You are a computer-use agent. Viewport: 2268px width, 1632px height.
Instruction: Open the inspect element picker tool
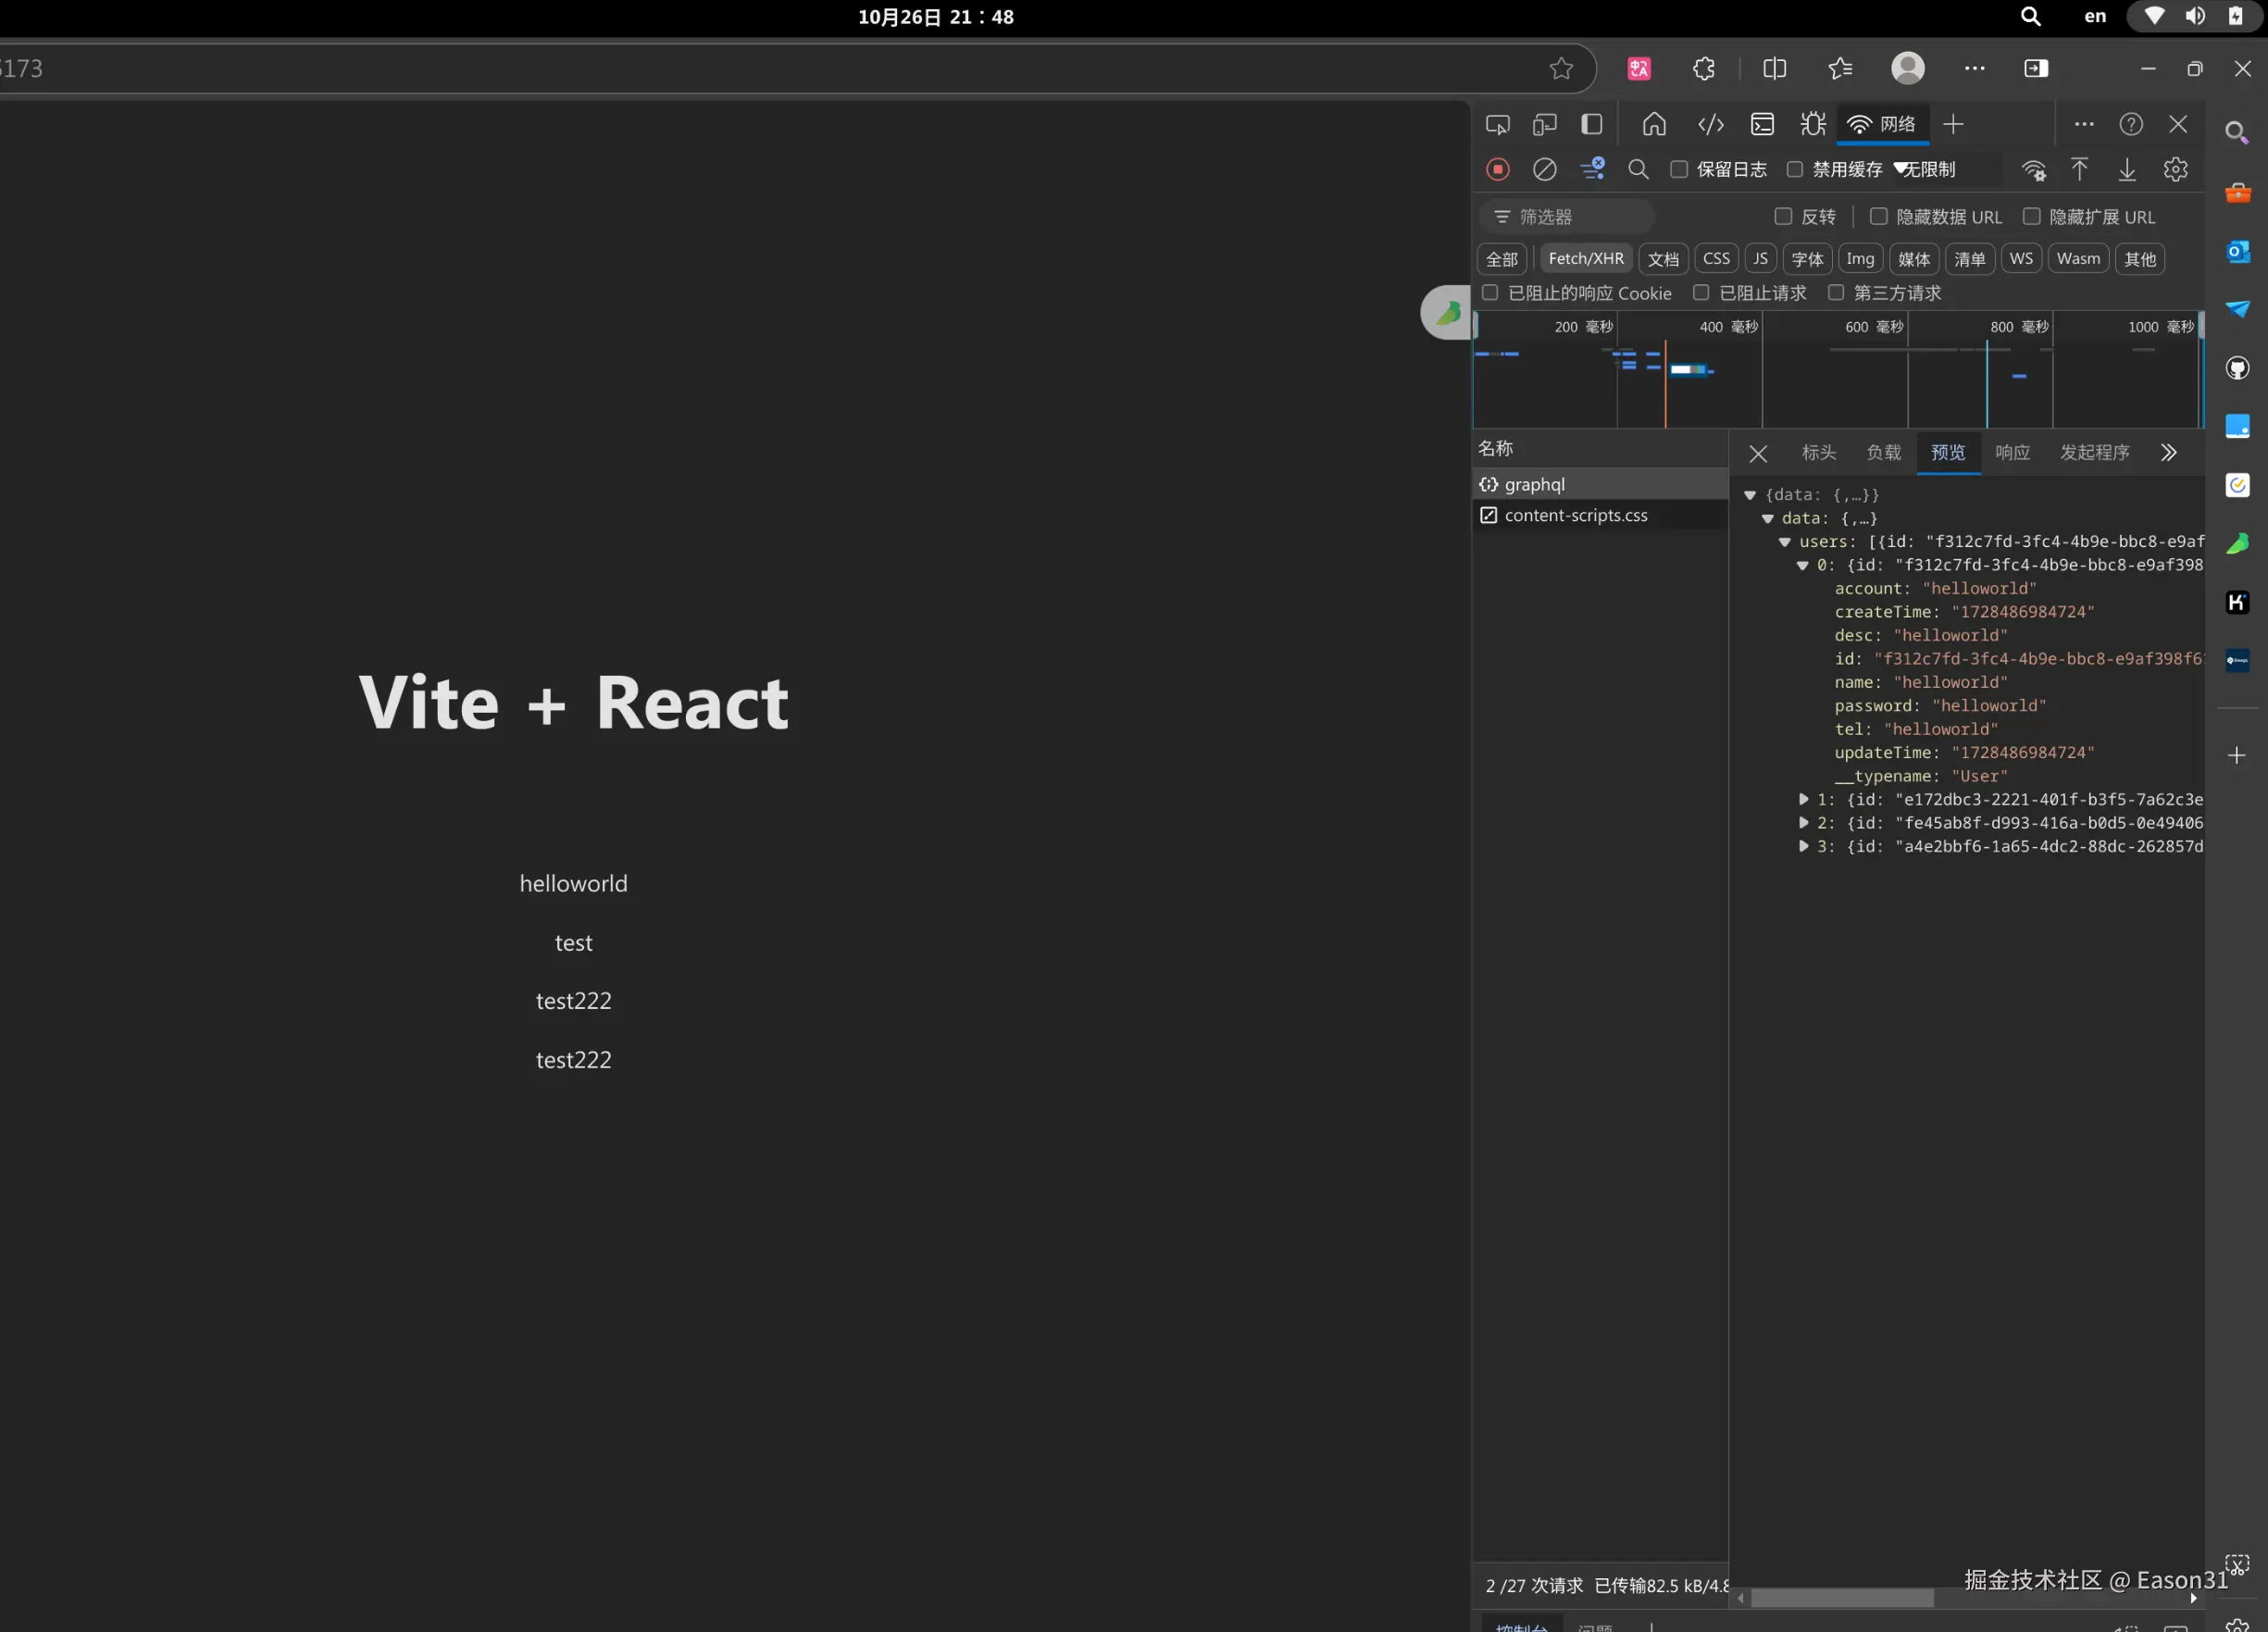click(x=1497, y=124)
